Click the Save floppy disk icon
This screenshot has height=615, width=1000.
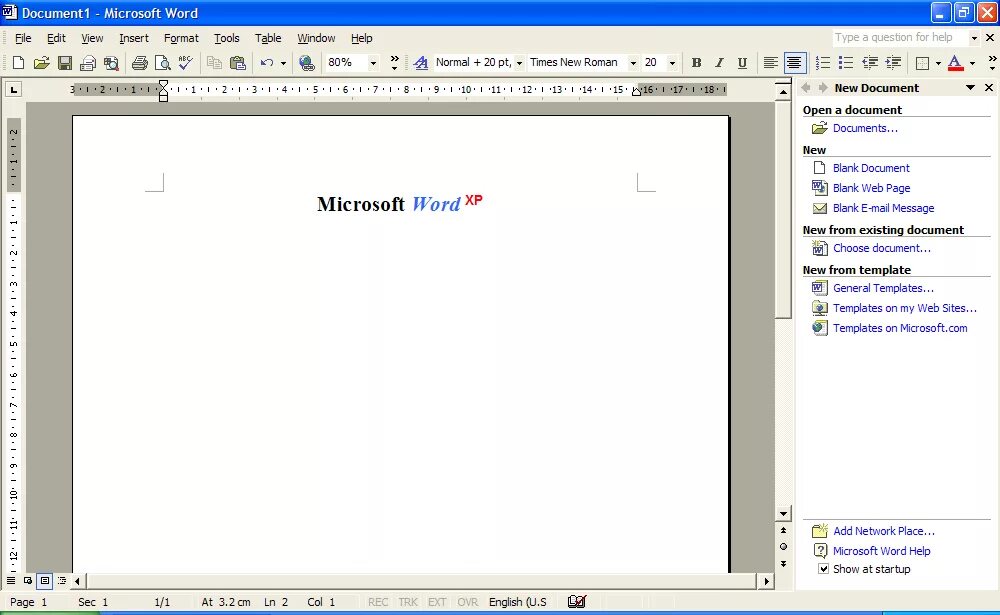(x=64, y=63)
